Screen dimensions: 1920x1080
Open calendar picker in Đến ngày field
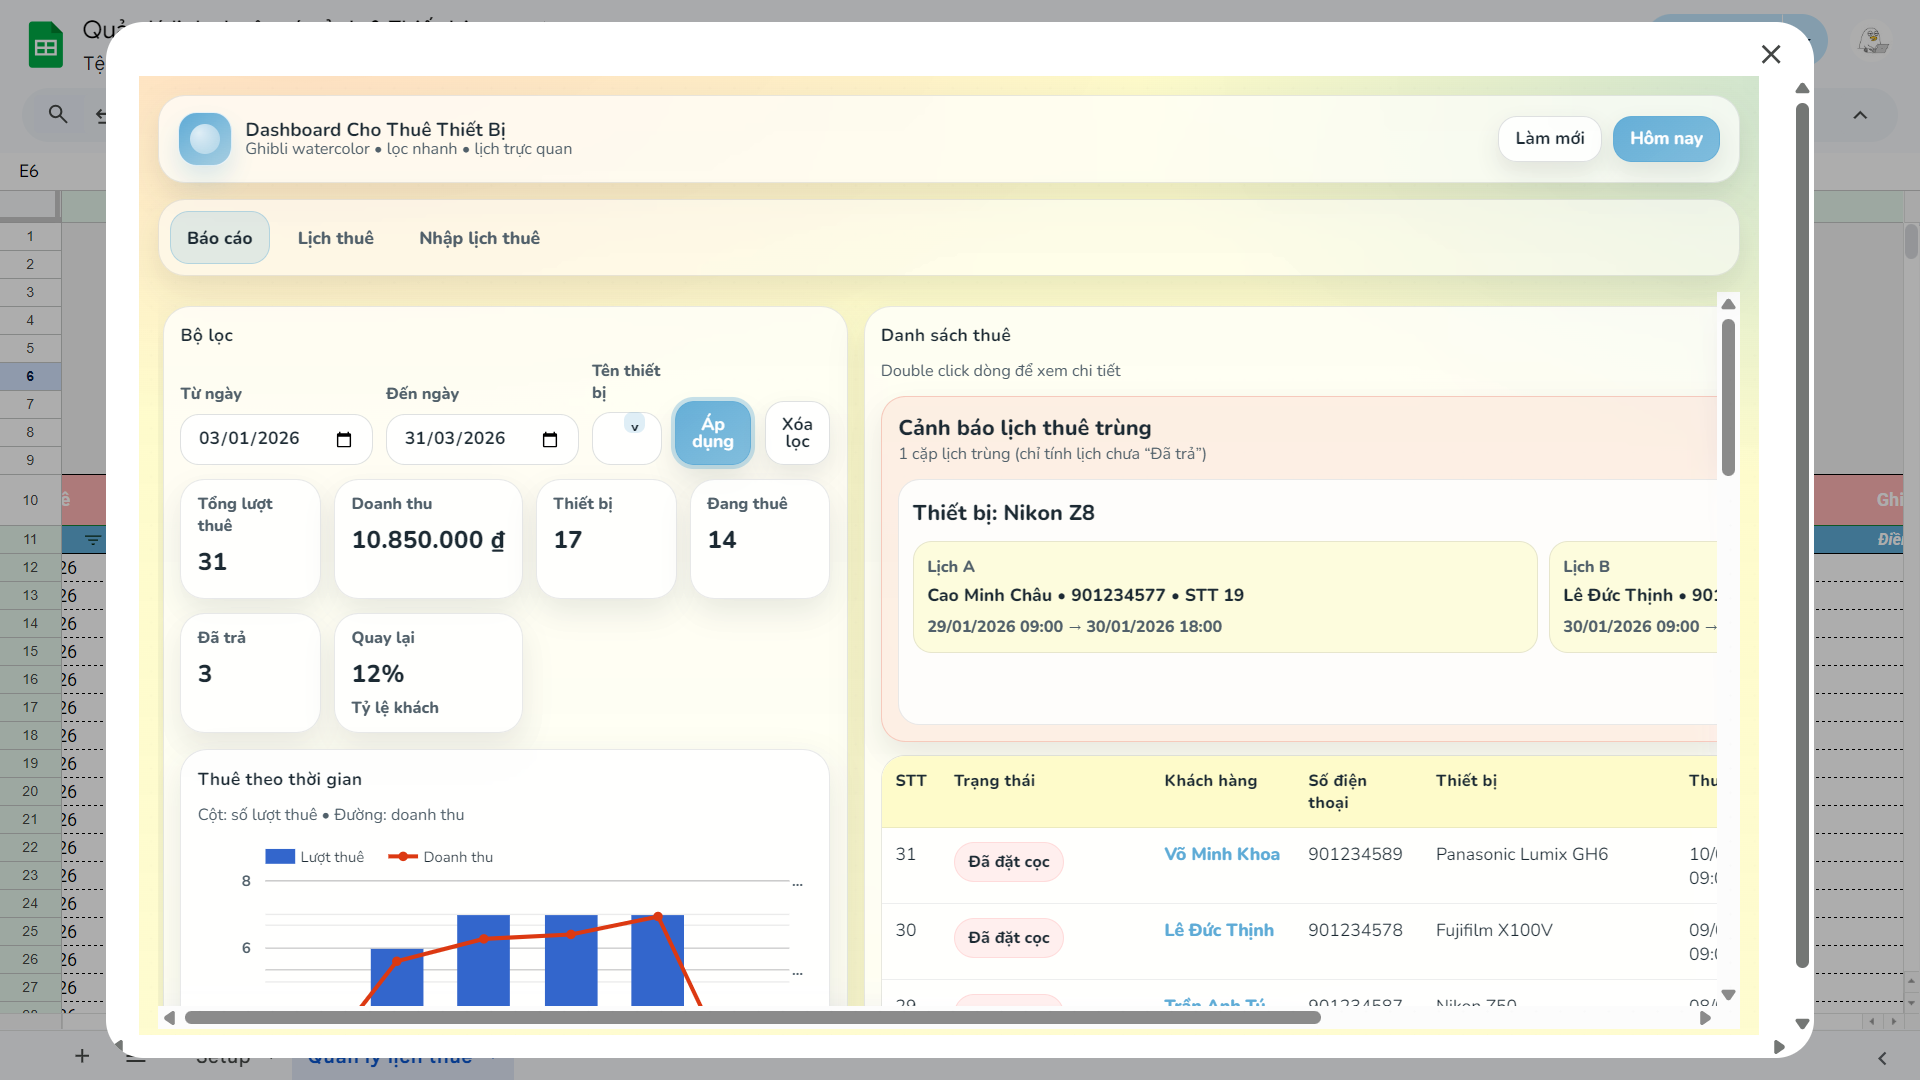(x=550, y=440)
